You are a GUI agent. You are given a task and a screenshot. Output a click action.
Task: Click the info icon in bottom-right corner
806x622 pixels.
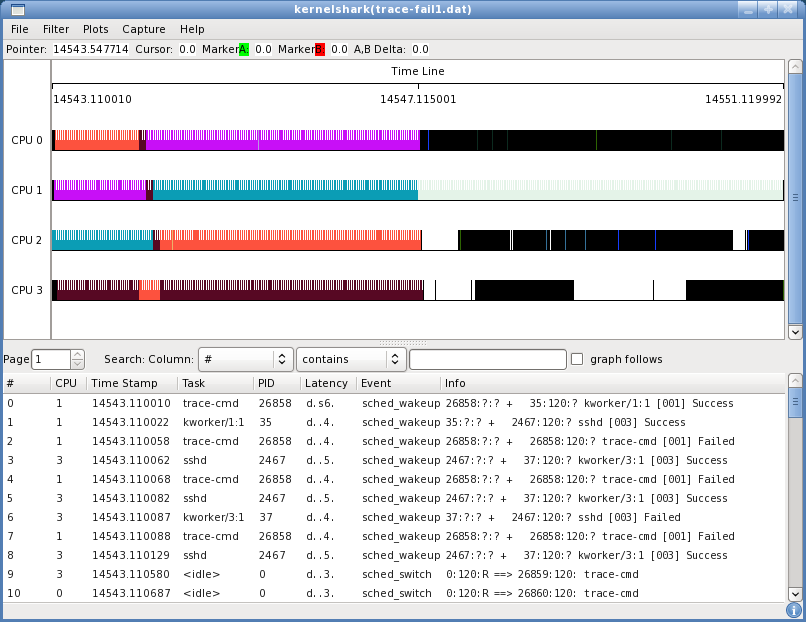coord(794,610)
